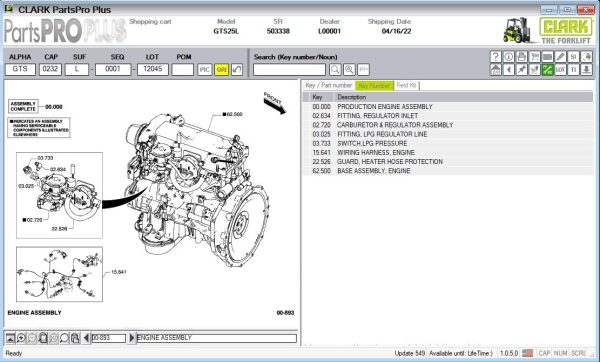The width and height of the screenshot is (600, 362).
Task: Focus the Search Key number/Noun field
Action: 289,70
